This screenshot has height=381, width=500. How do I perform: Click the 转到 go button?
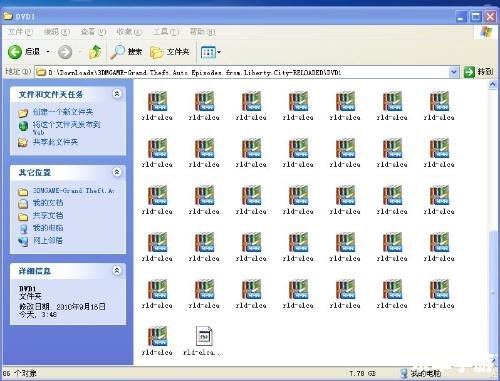[478, 72]
